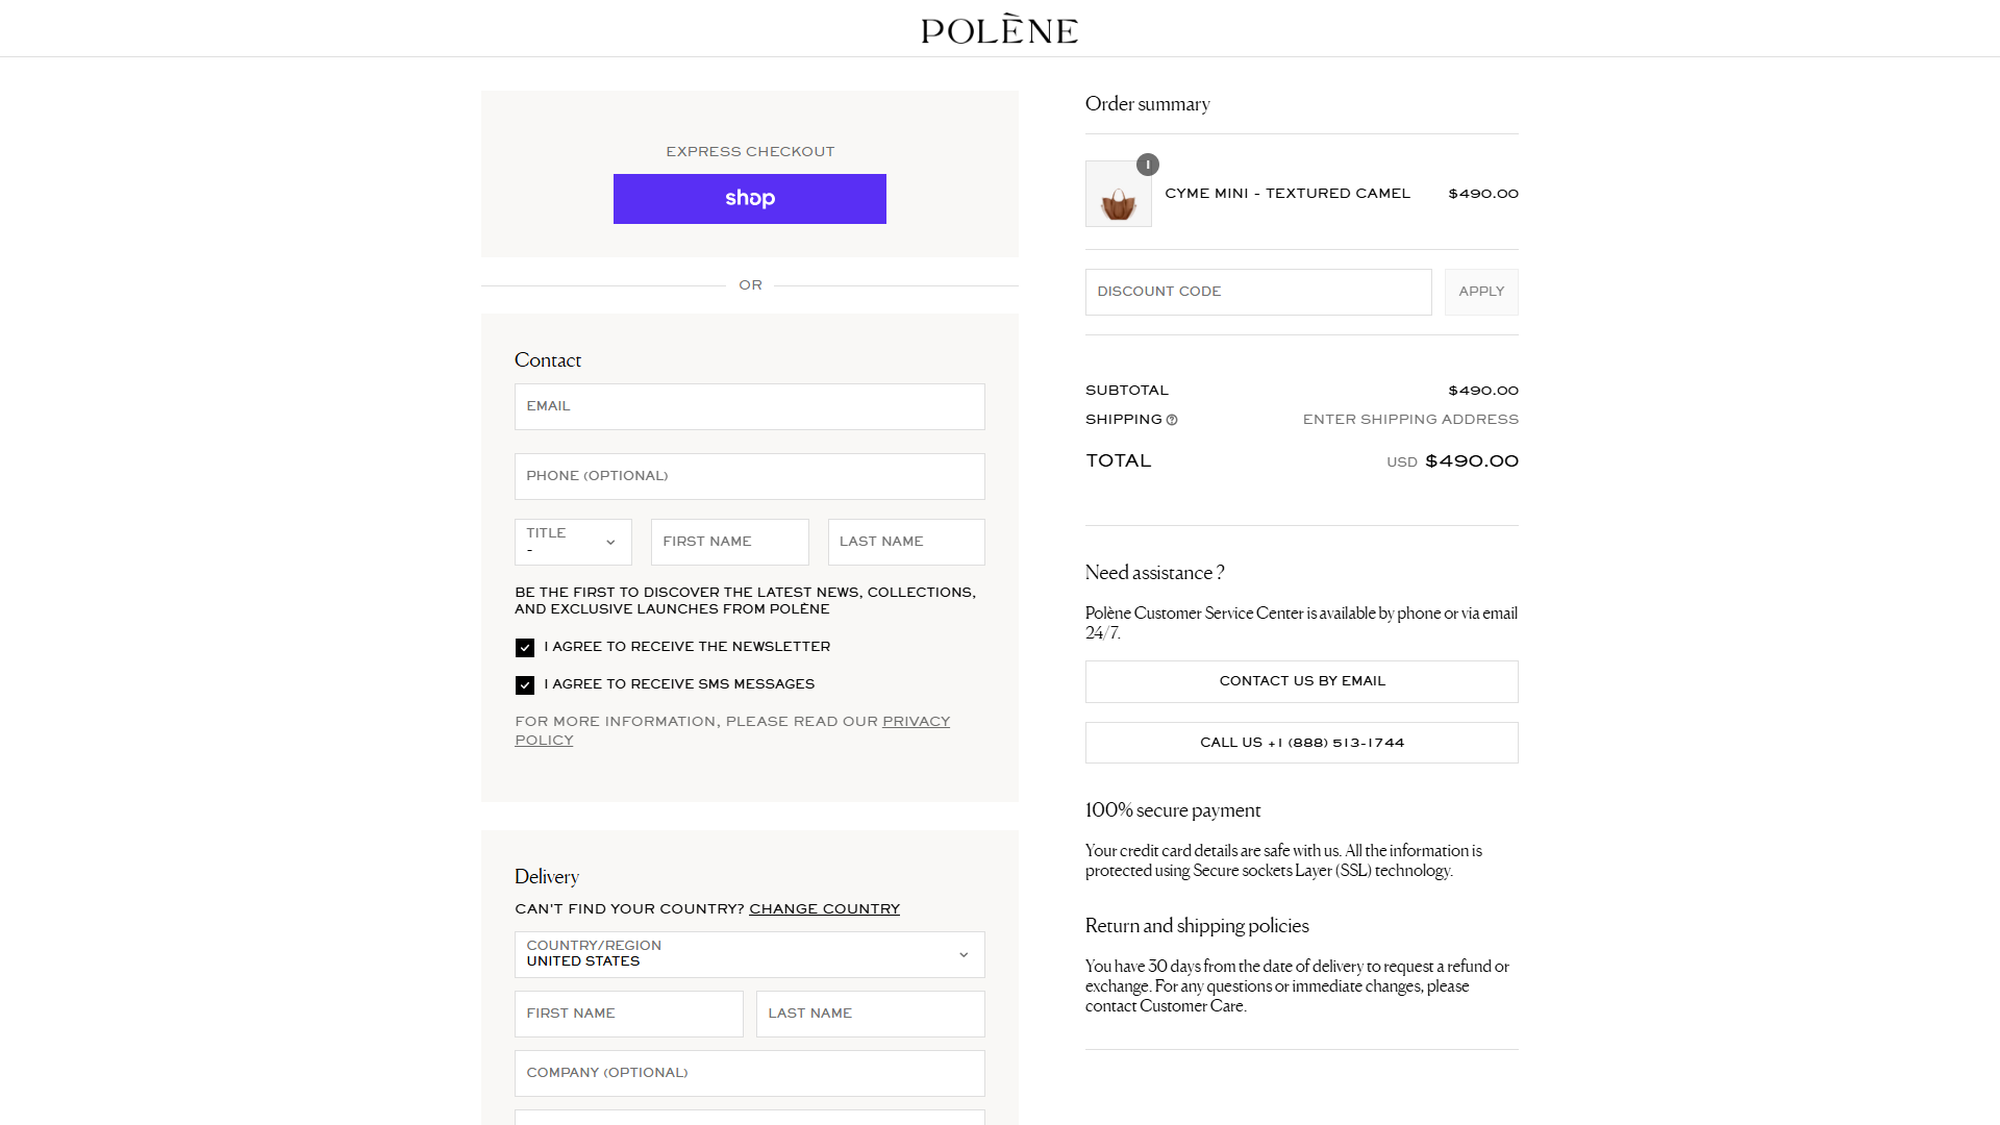Click the Apply button for the discount code
Screen dimensions: 2000x1125
coord(1481,291)
